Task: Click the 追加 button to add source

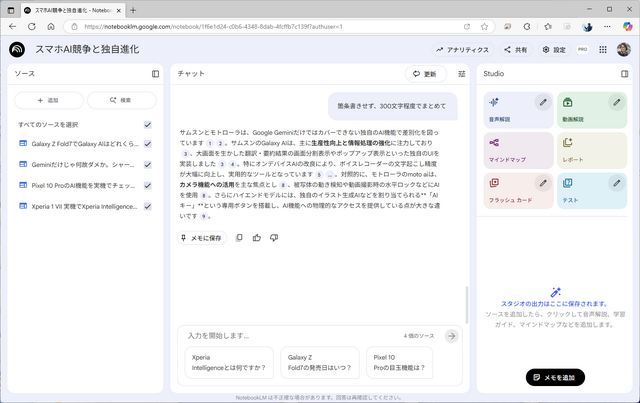Action: (x=47, y=101)
